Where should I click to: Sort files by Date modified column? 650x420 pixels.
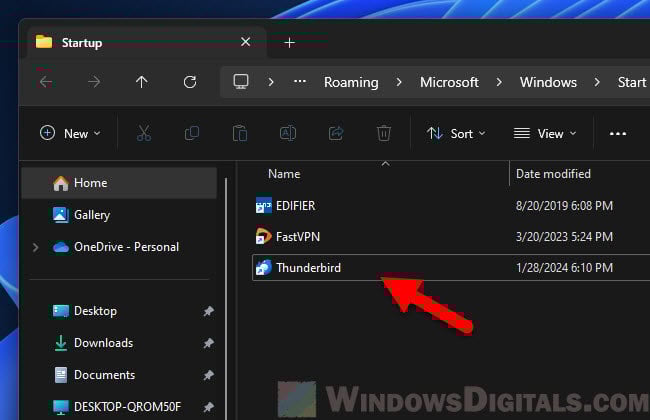pos(553,174)
